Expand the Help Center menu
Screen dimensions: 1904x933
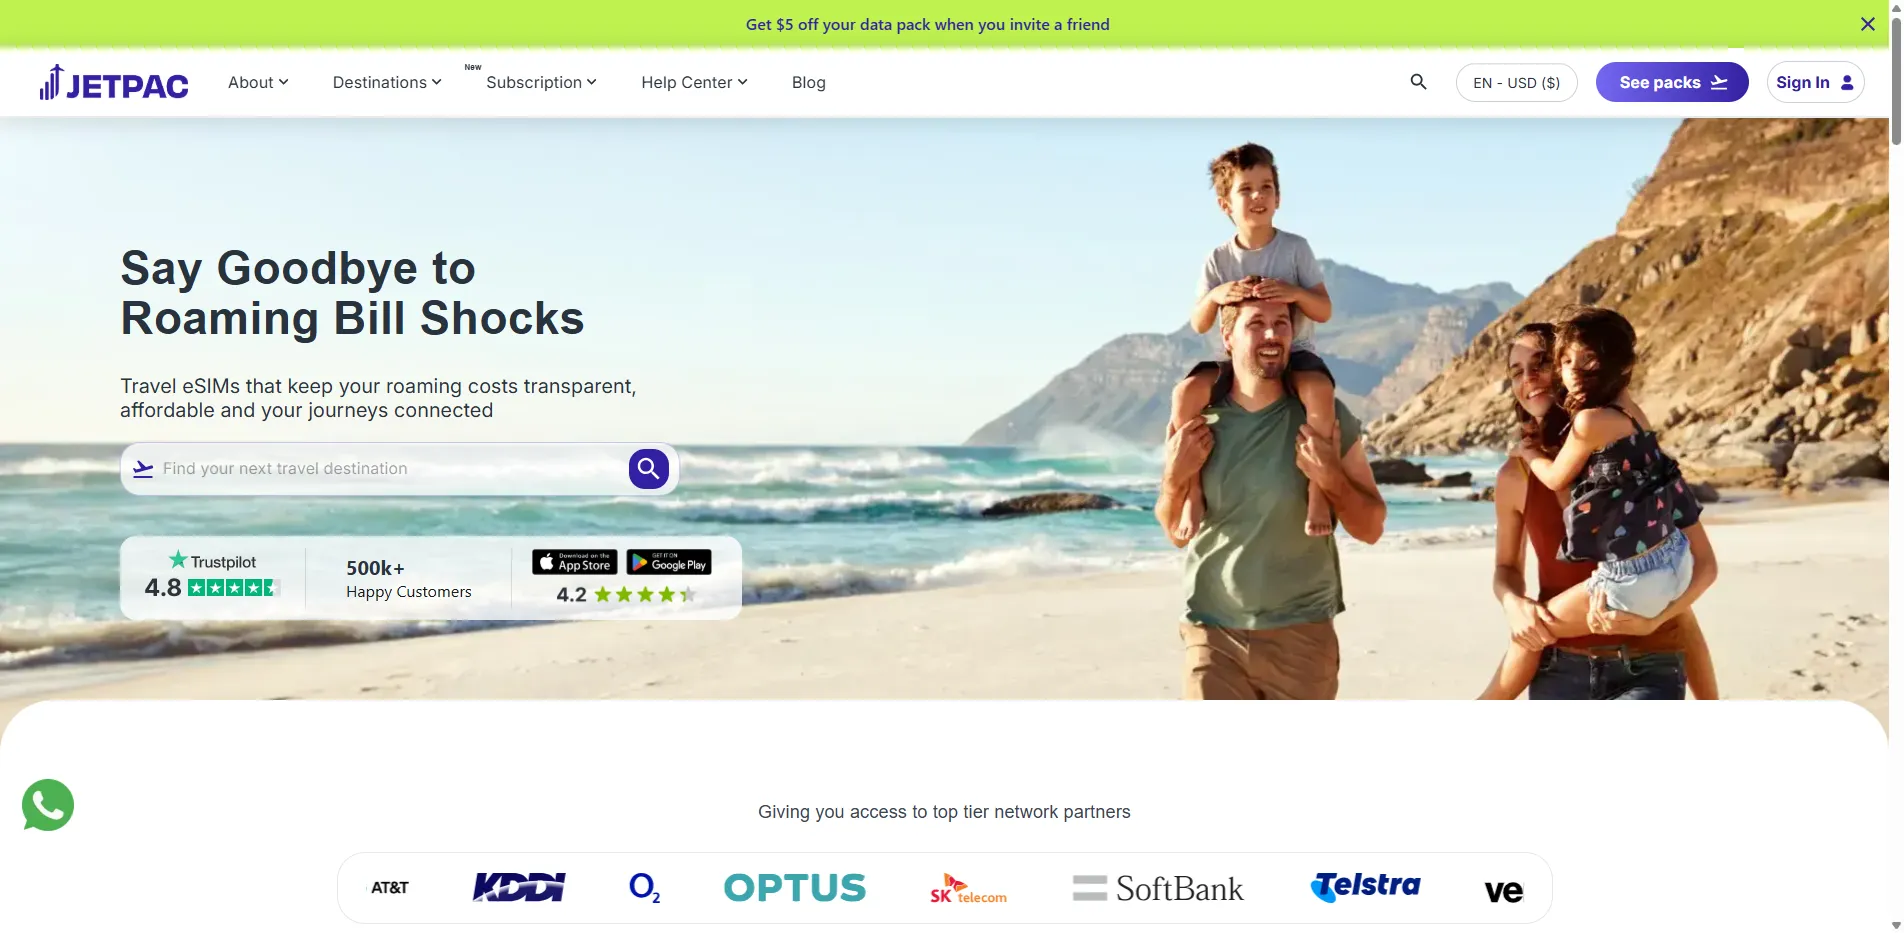click(694, 82)
